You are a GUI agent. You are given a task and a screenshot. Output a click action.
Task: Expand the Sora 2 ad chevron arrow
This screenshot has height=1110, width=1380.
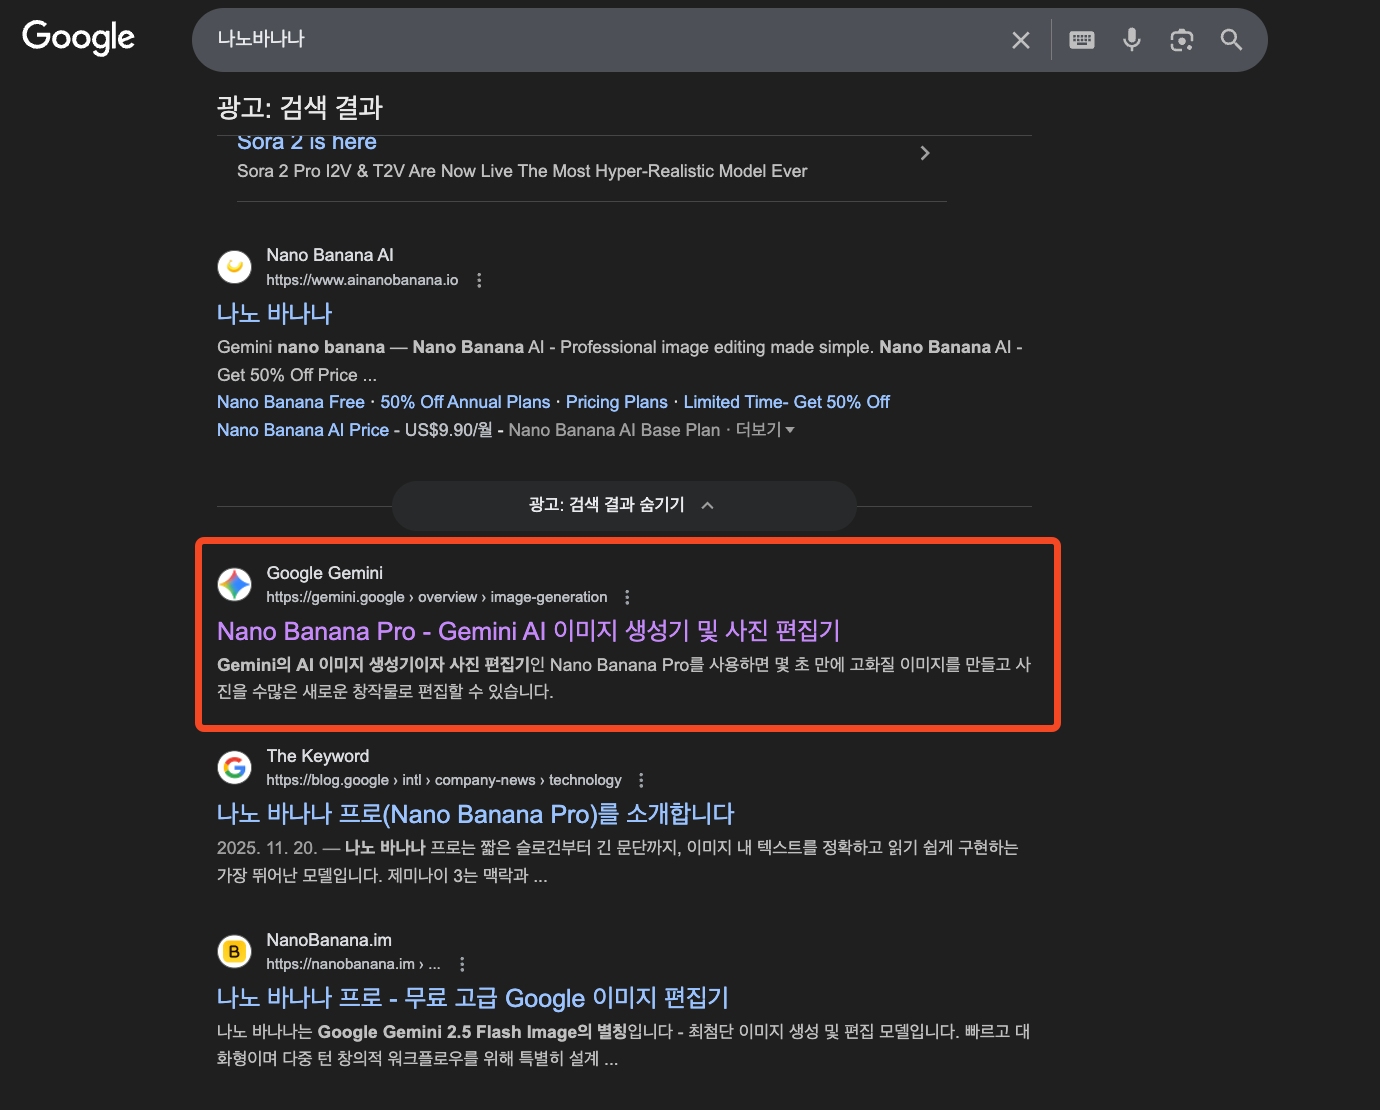[924, 153]
